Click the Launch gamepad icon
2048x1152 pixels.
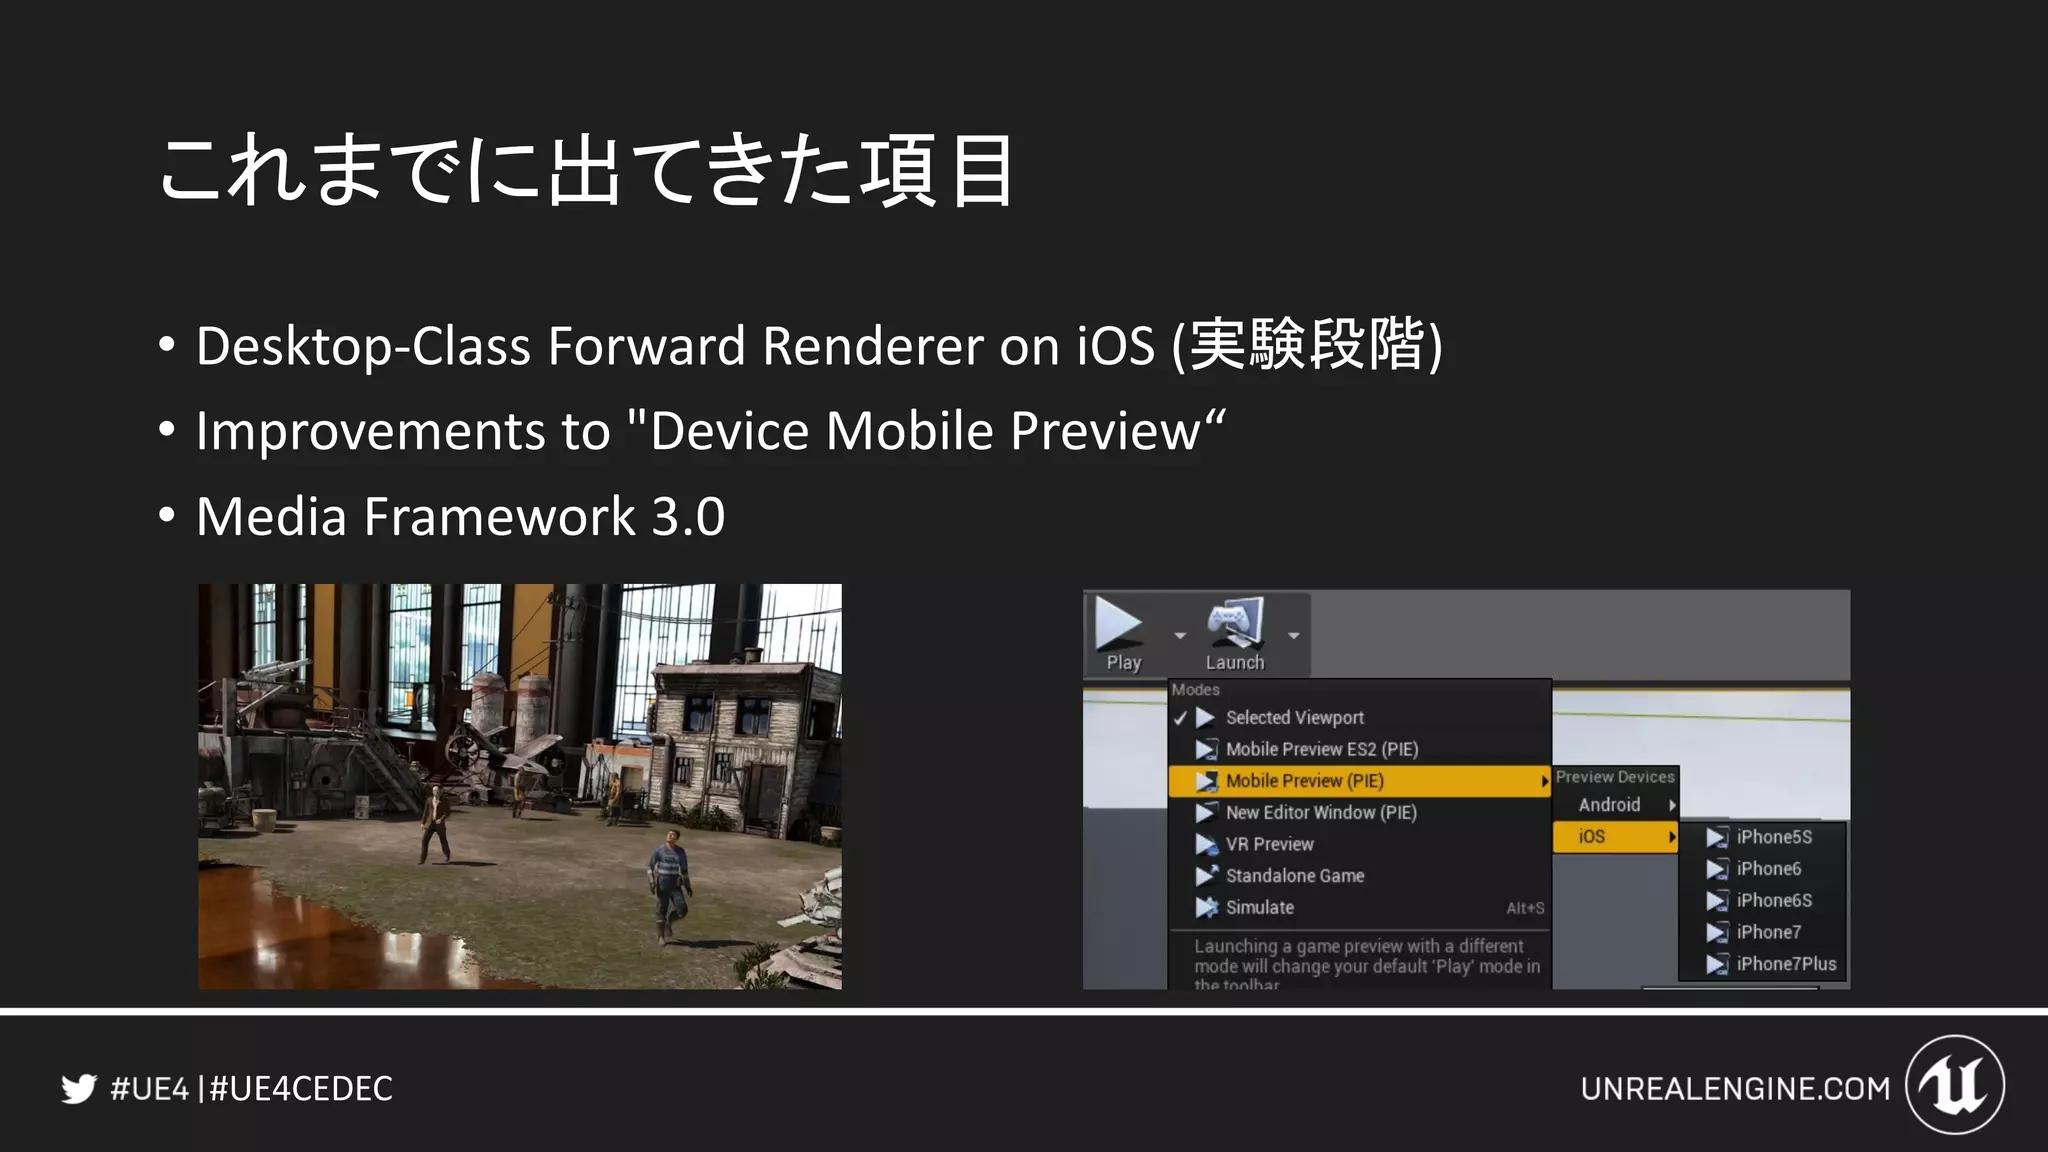(x=1234, y=623)
